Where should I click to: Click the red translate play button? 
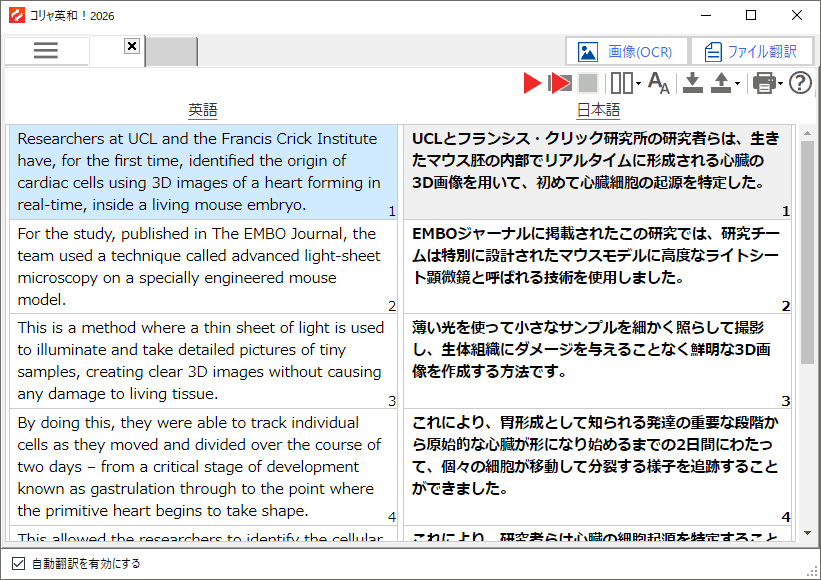click(532, 84)
